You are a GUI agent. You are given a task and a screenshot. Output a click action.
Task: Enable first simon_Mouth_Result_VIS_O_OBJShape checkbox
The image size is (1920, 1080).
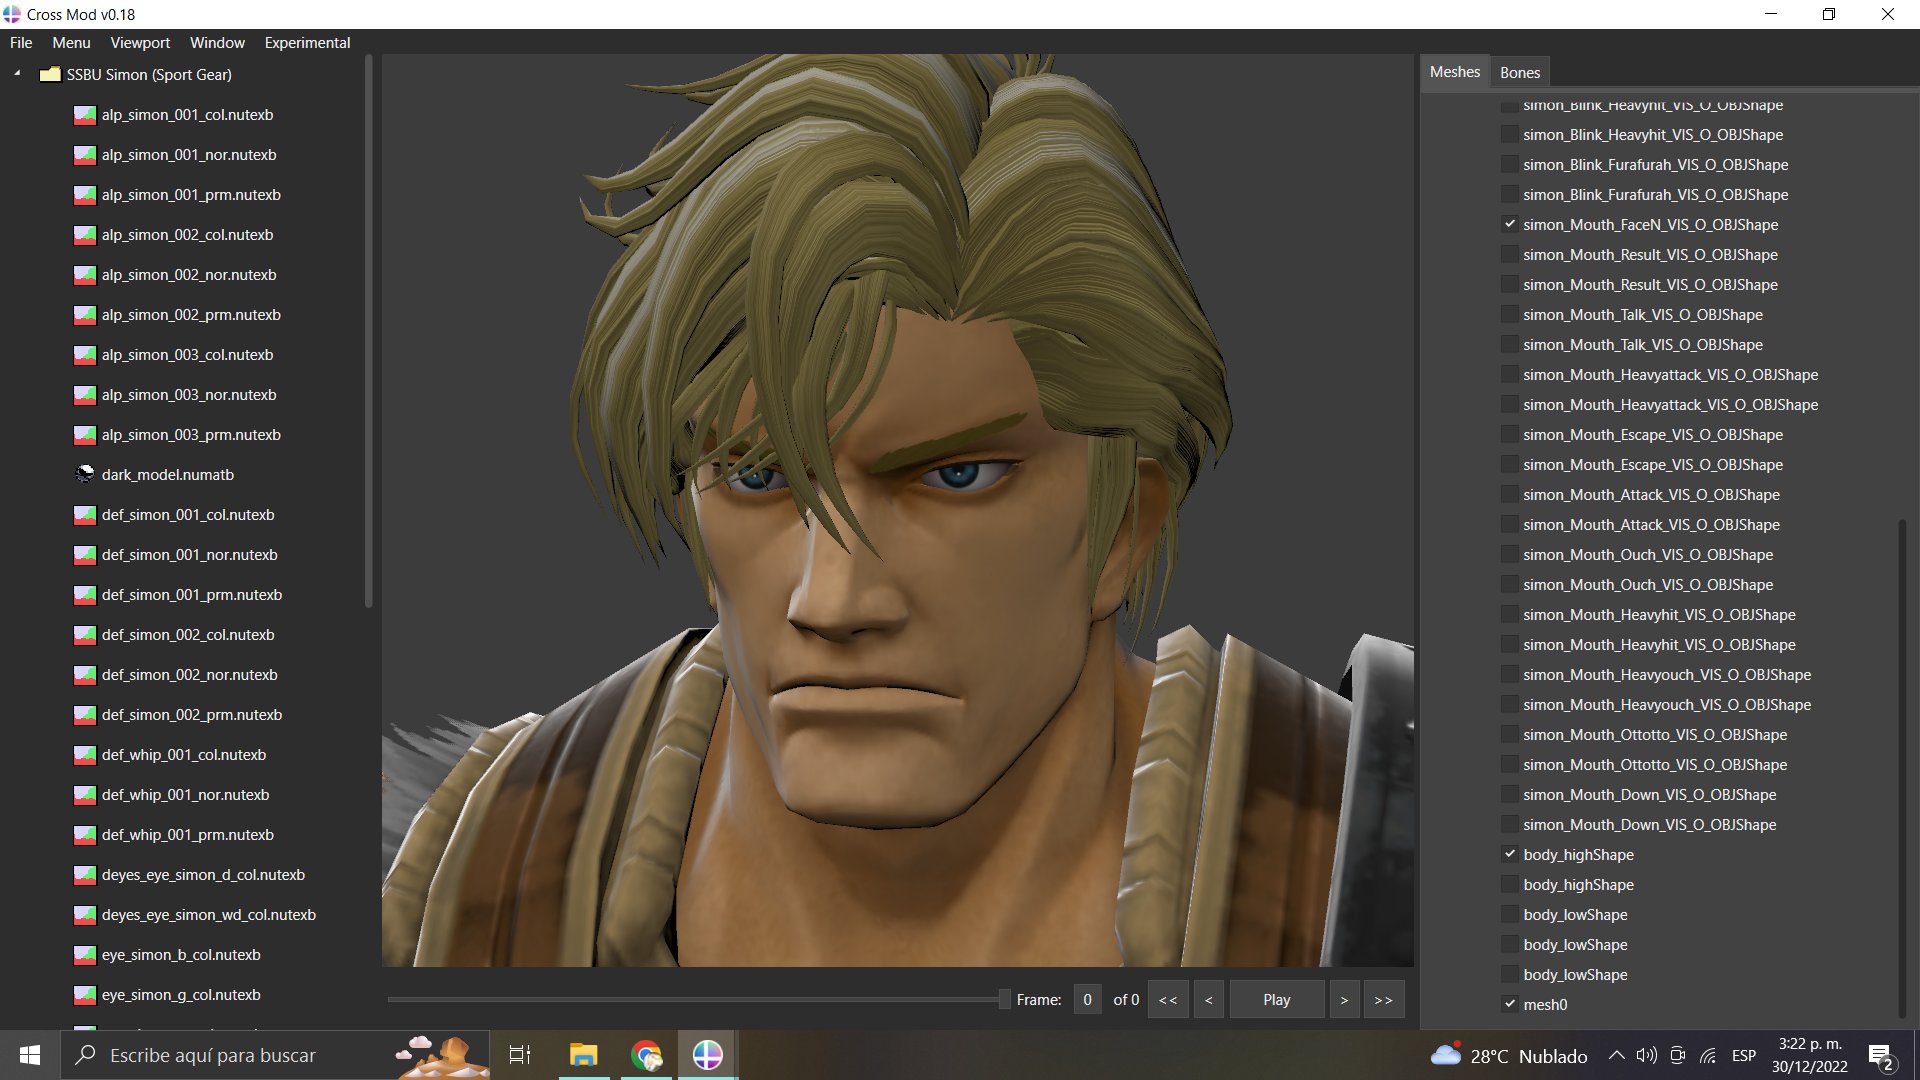point(1510,255)
